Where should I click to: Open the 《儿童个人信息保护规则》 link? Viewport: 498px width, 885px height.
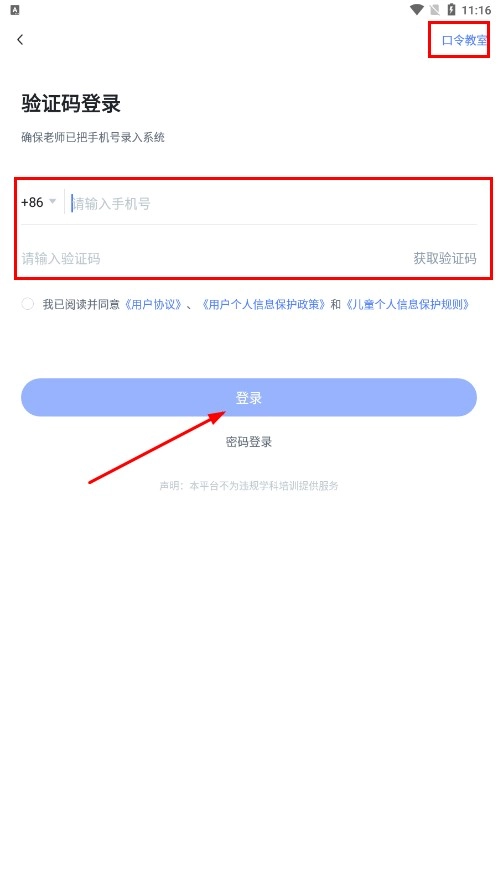(407, 305)
